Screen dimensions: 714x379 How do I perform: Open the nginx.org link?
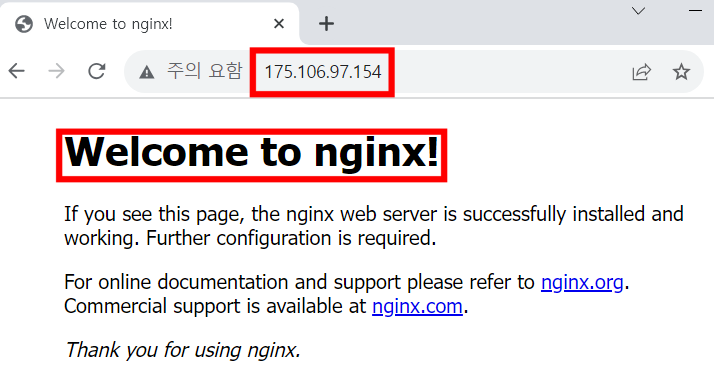point(582,282)
